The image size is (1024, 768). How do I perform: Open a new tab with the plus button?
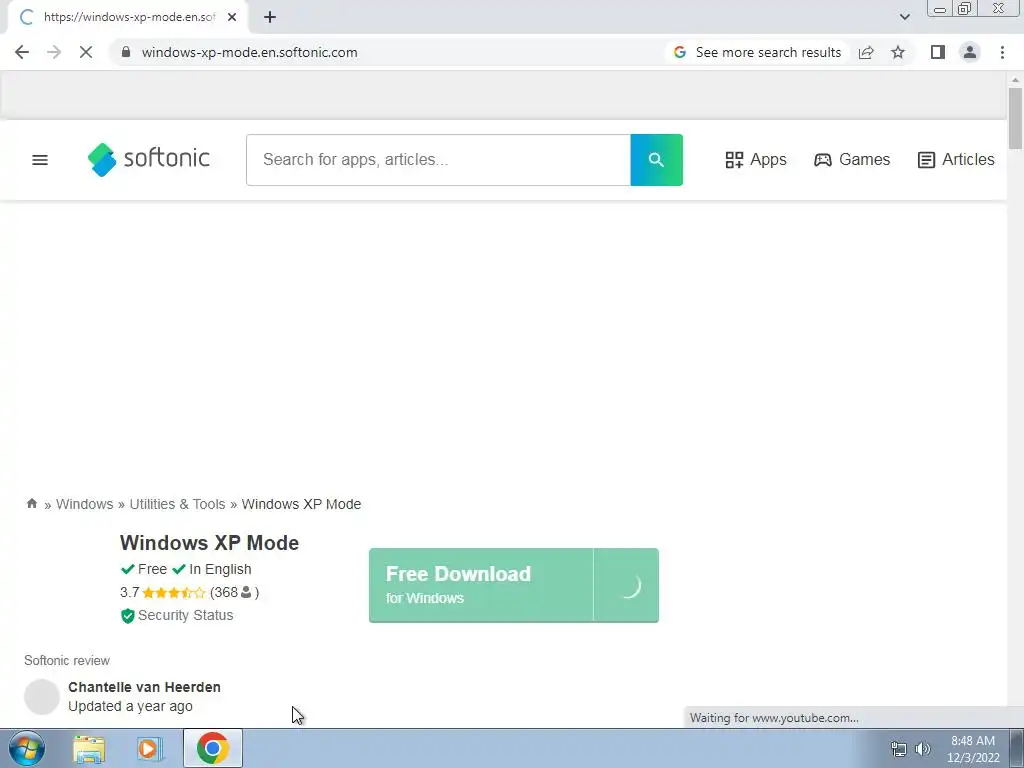270,17
